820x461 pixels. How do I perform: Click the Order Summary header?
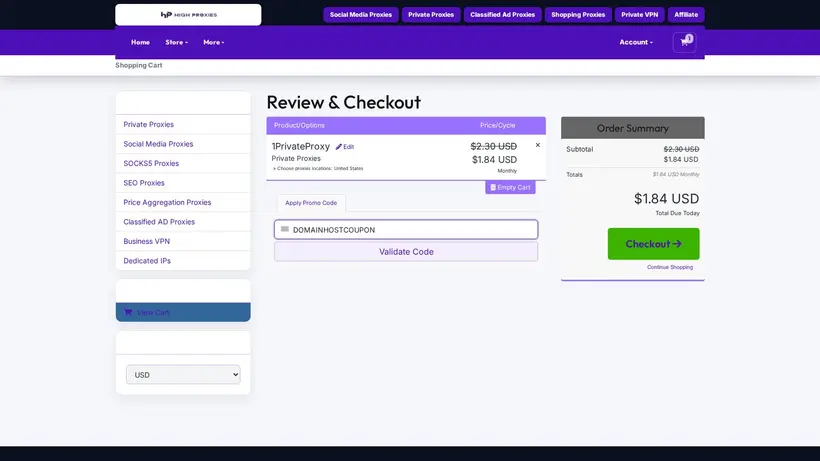pos(633,128)
